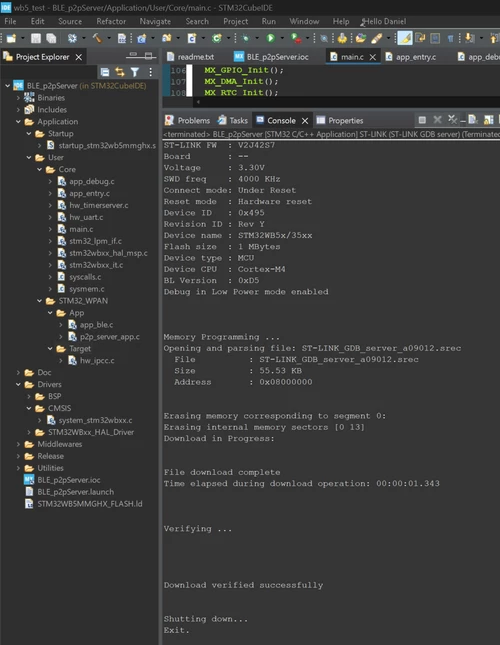This screenshot has height=645, width=500.
Task: Click the editor horizontal scrollbar left arrow
Action: pyautogui.click(x=198, y=101)
